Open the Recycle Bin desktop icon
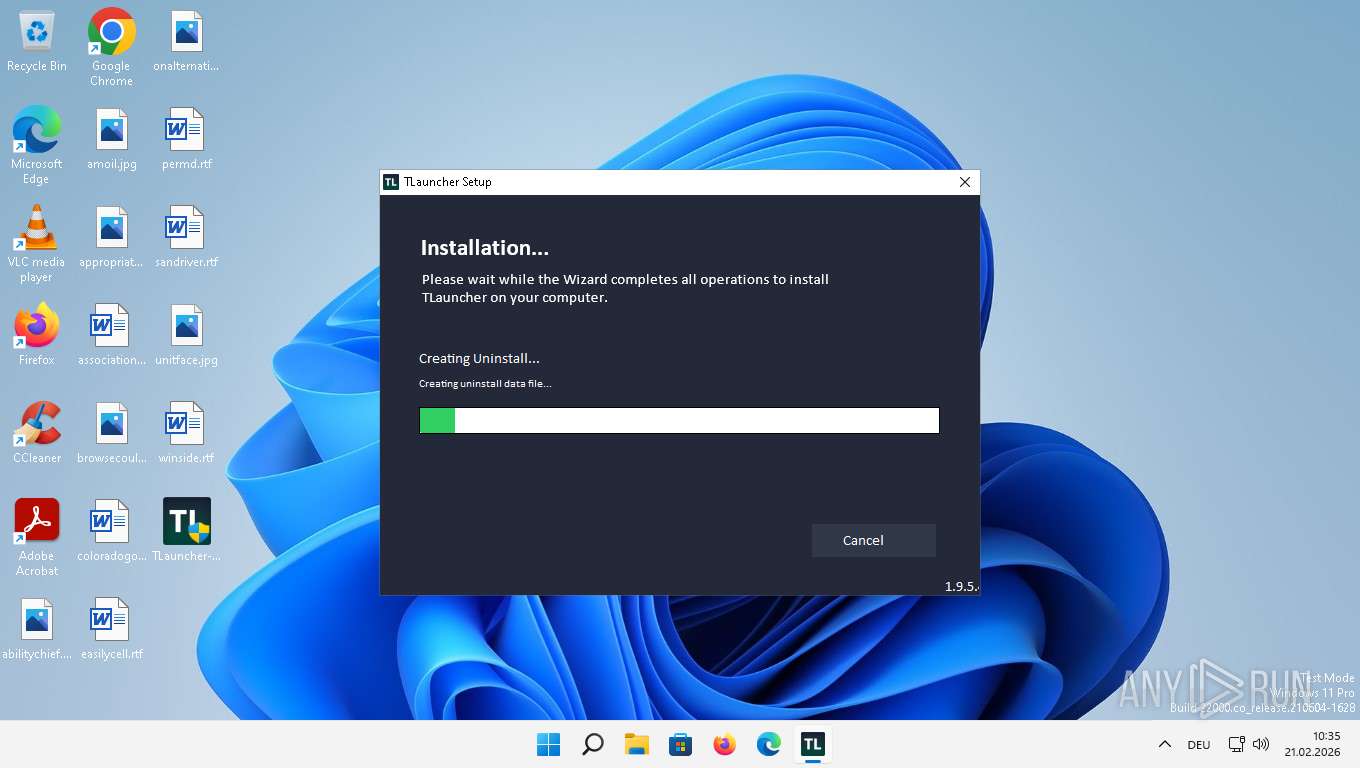The height and width of the screenshot is (768, 1360). (37, 42)
